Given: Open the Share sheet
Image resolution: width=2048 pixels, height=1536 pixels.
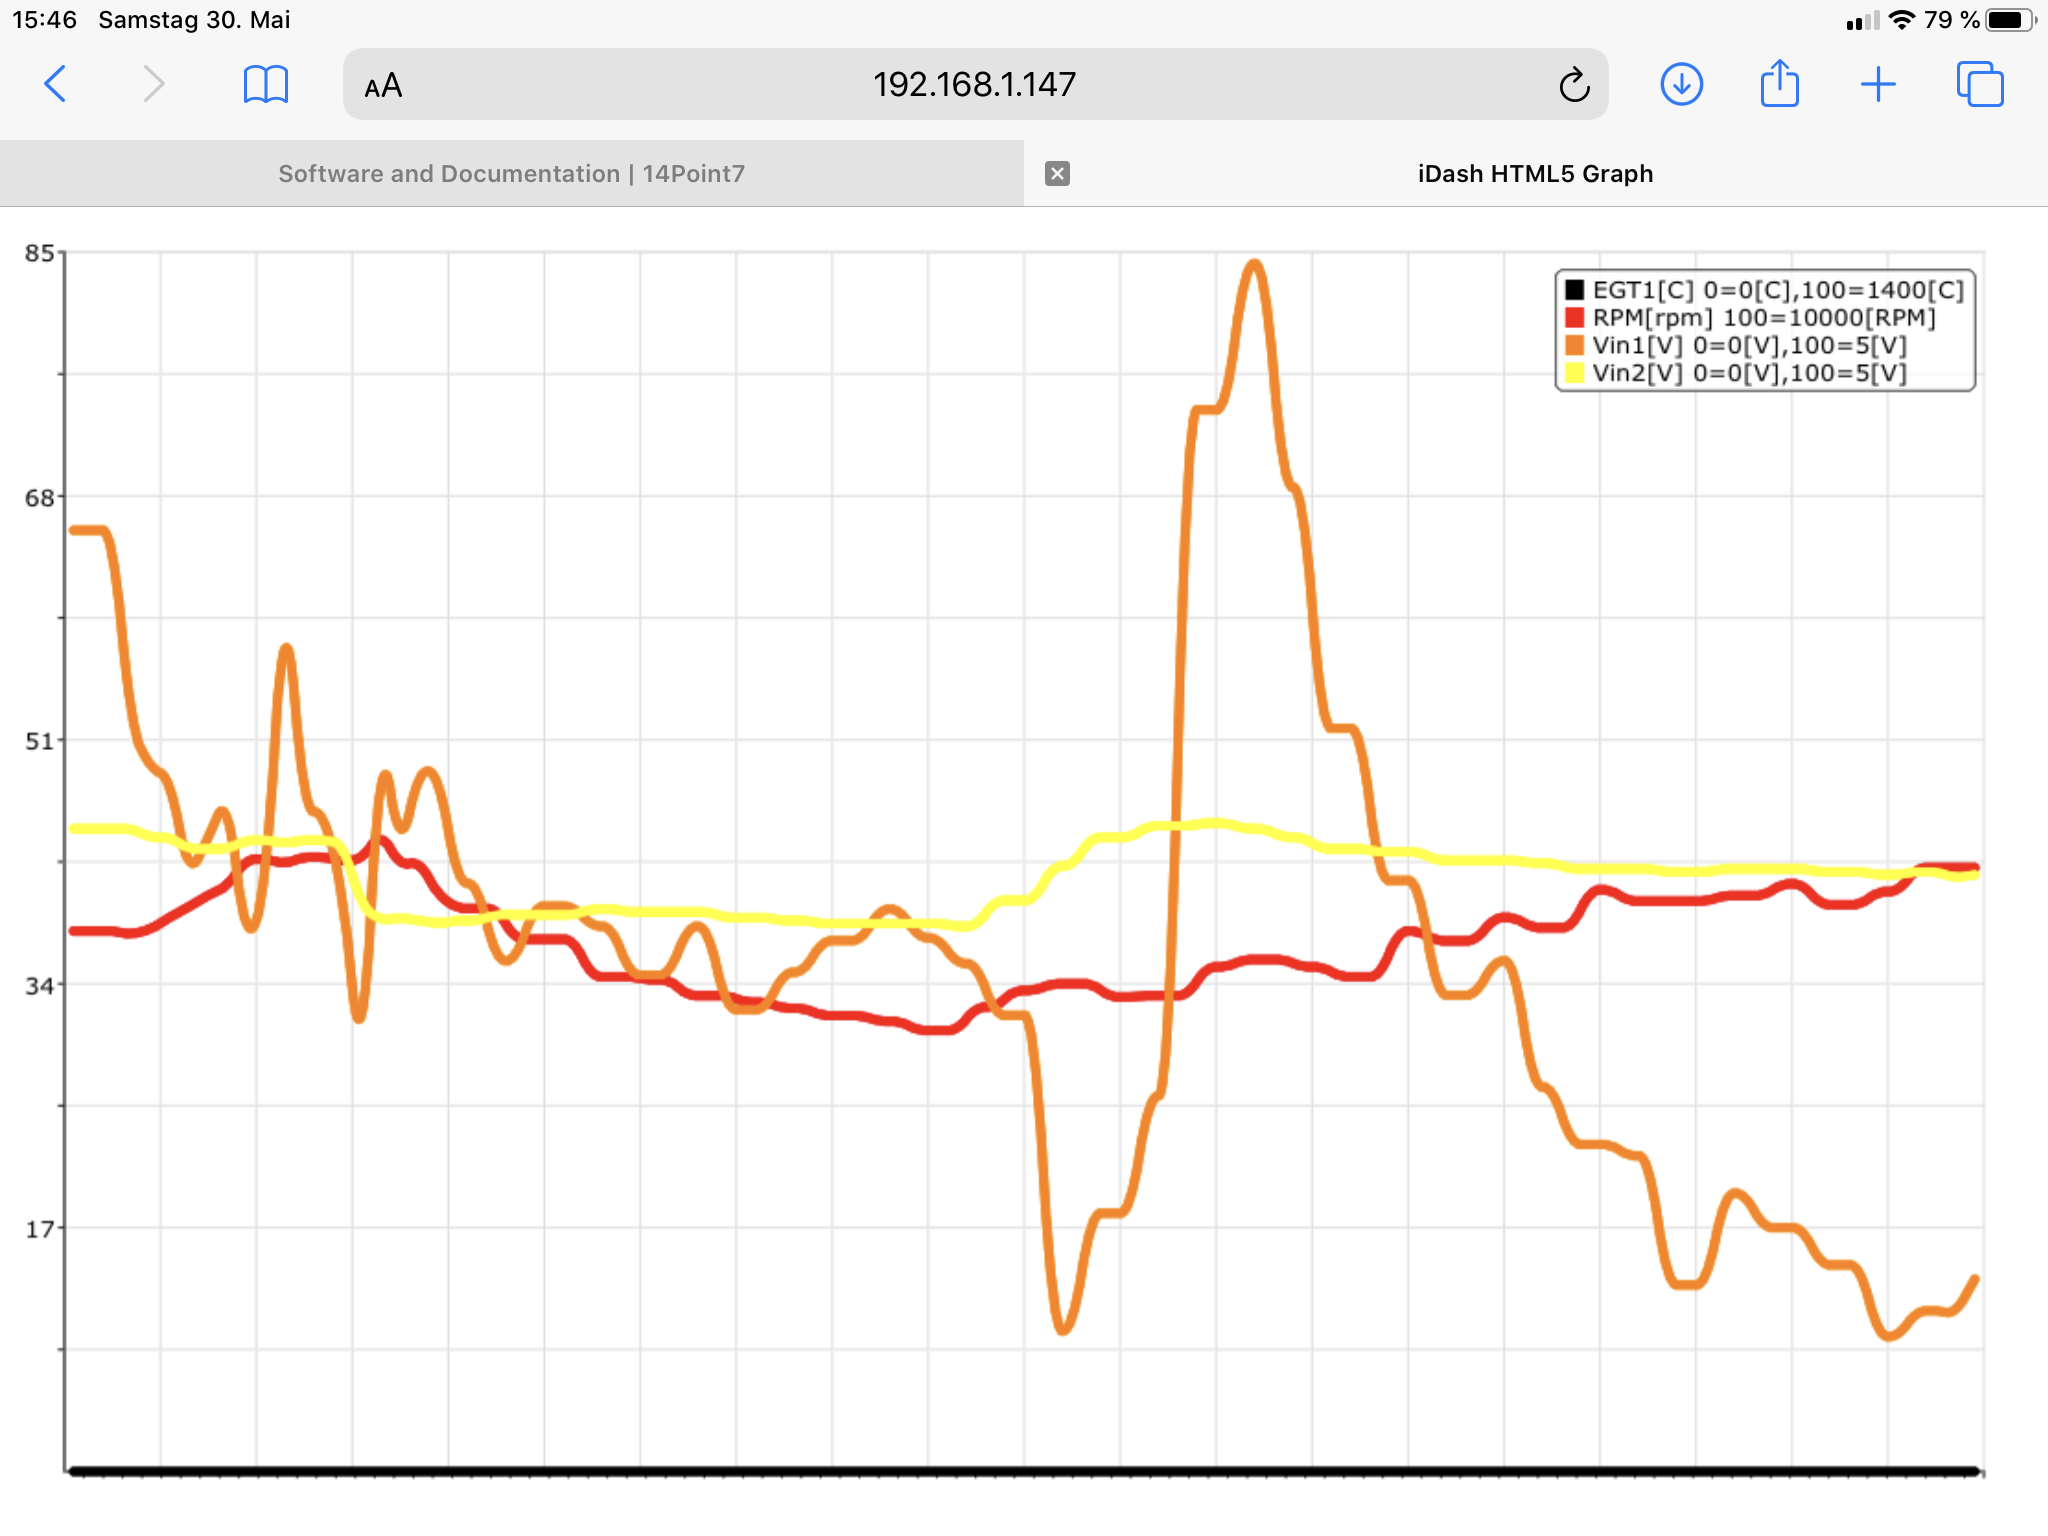Looking at the screenshot, I should coord(1780,84).
